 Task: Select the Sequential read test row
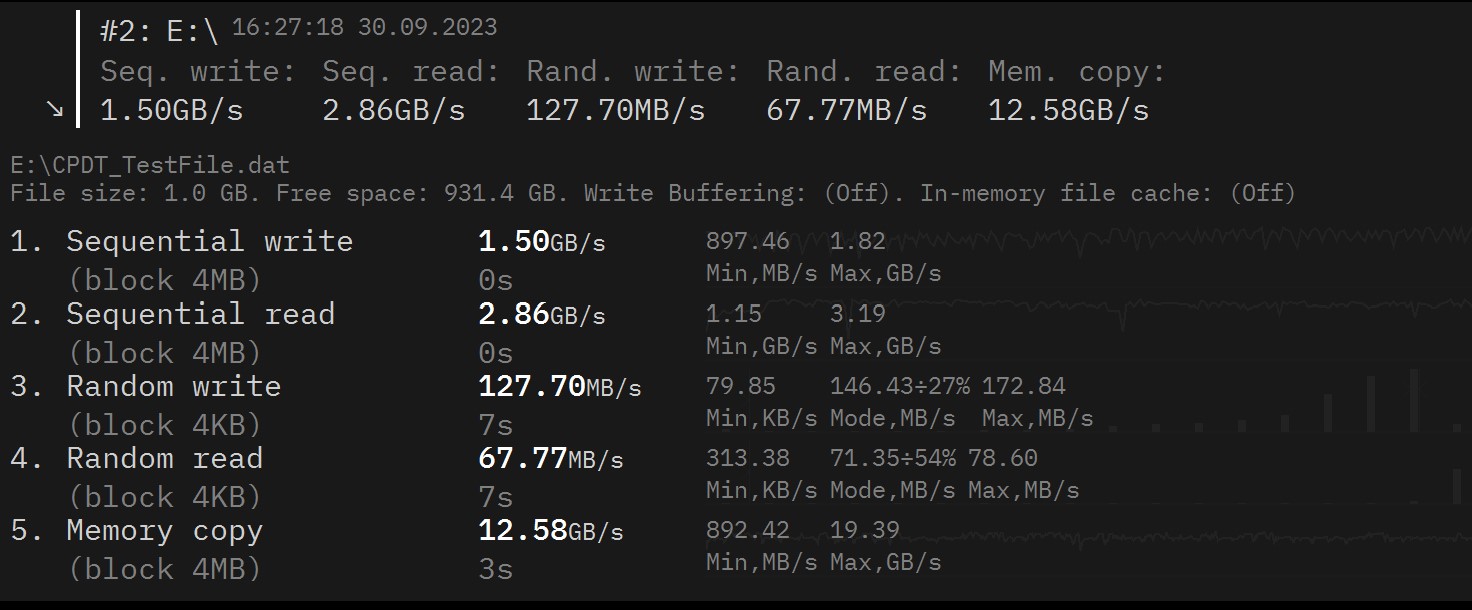pos(200,314)
